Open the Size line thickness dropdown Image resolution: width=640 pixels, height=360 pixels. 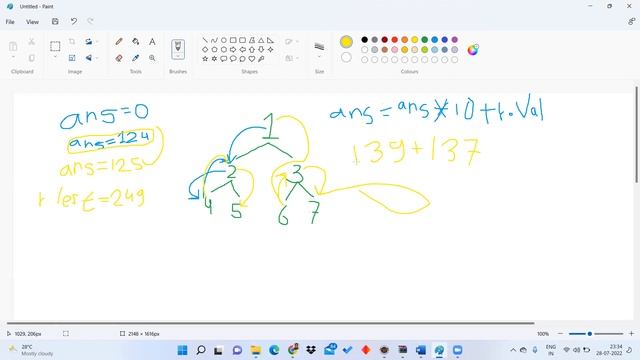coord(319,50)
